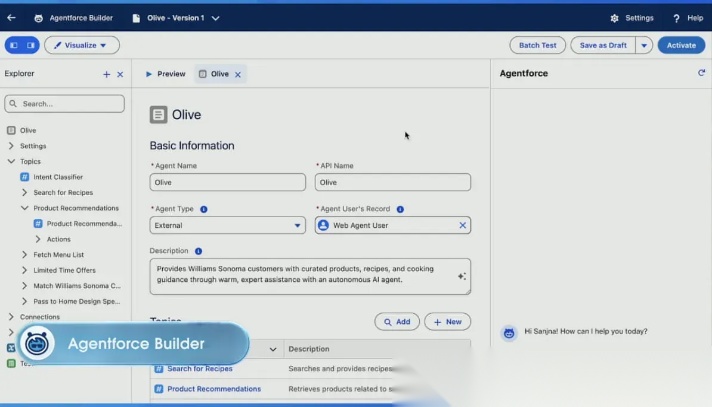712x407 pixels.
Task: Close the Explorer panel
Action: (x=120, y=74)
